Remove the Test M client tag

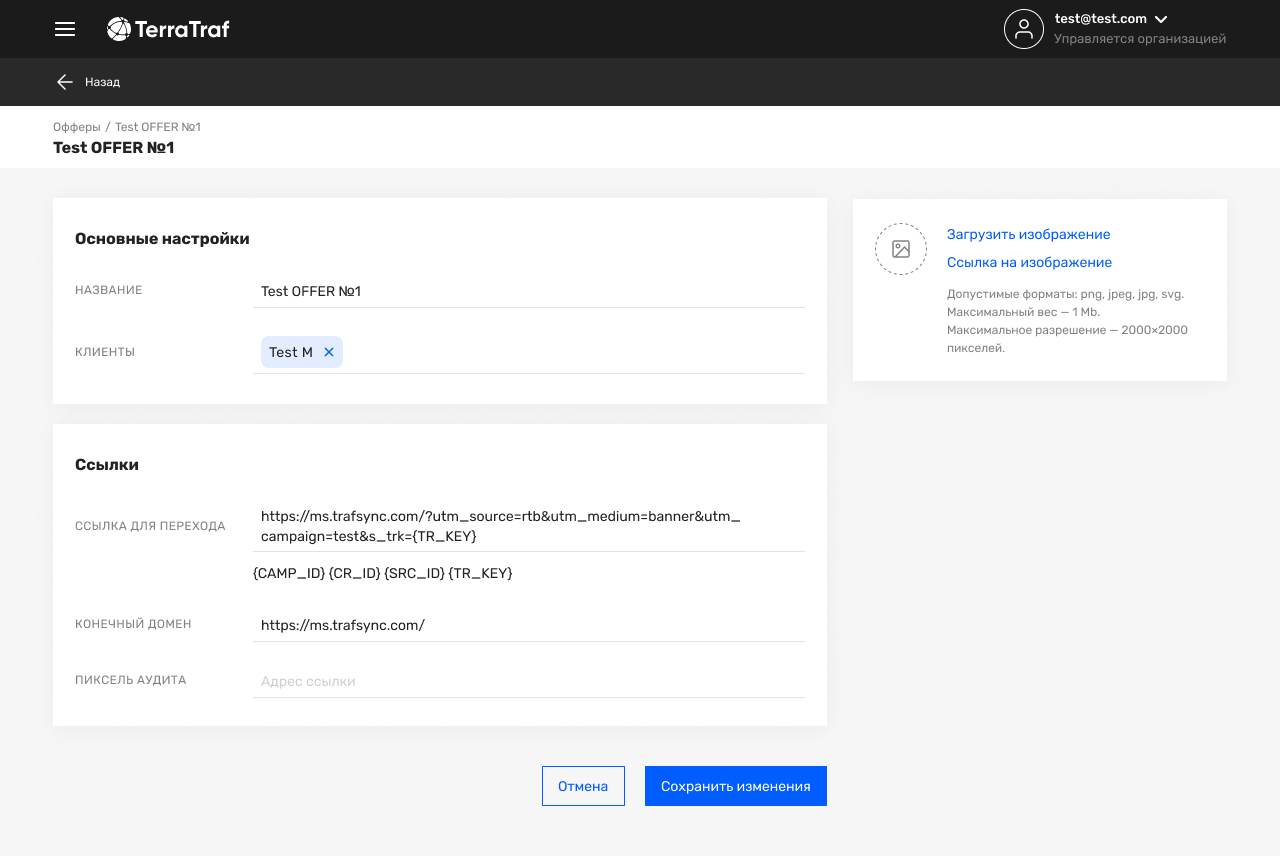coord(329,352)
